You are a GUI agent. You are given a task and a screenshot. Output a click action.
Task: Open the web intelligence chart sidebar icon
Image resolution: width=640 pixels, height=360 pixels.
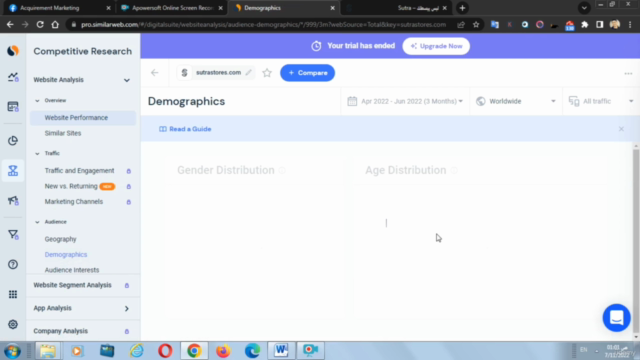(x=13, y=77)
